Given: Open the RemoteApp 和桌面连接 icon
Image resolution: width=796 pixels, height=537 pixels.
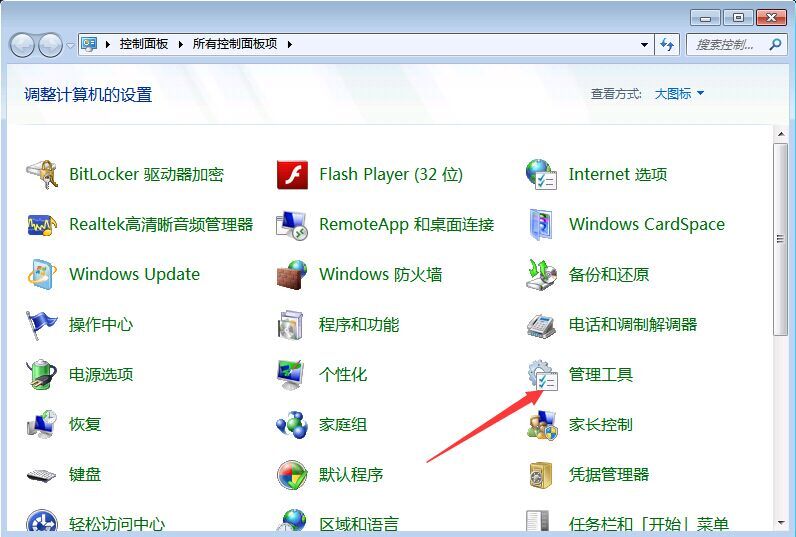Looking at the screenshot, I should pyautogui.click(x=292, y=224).
